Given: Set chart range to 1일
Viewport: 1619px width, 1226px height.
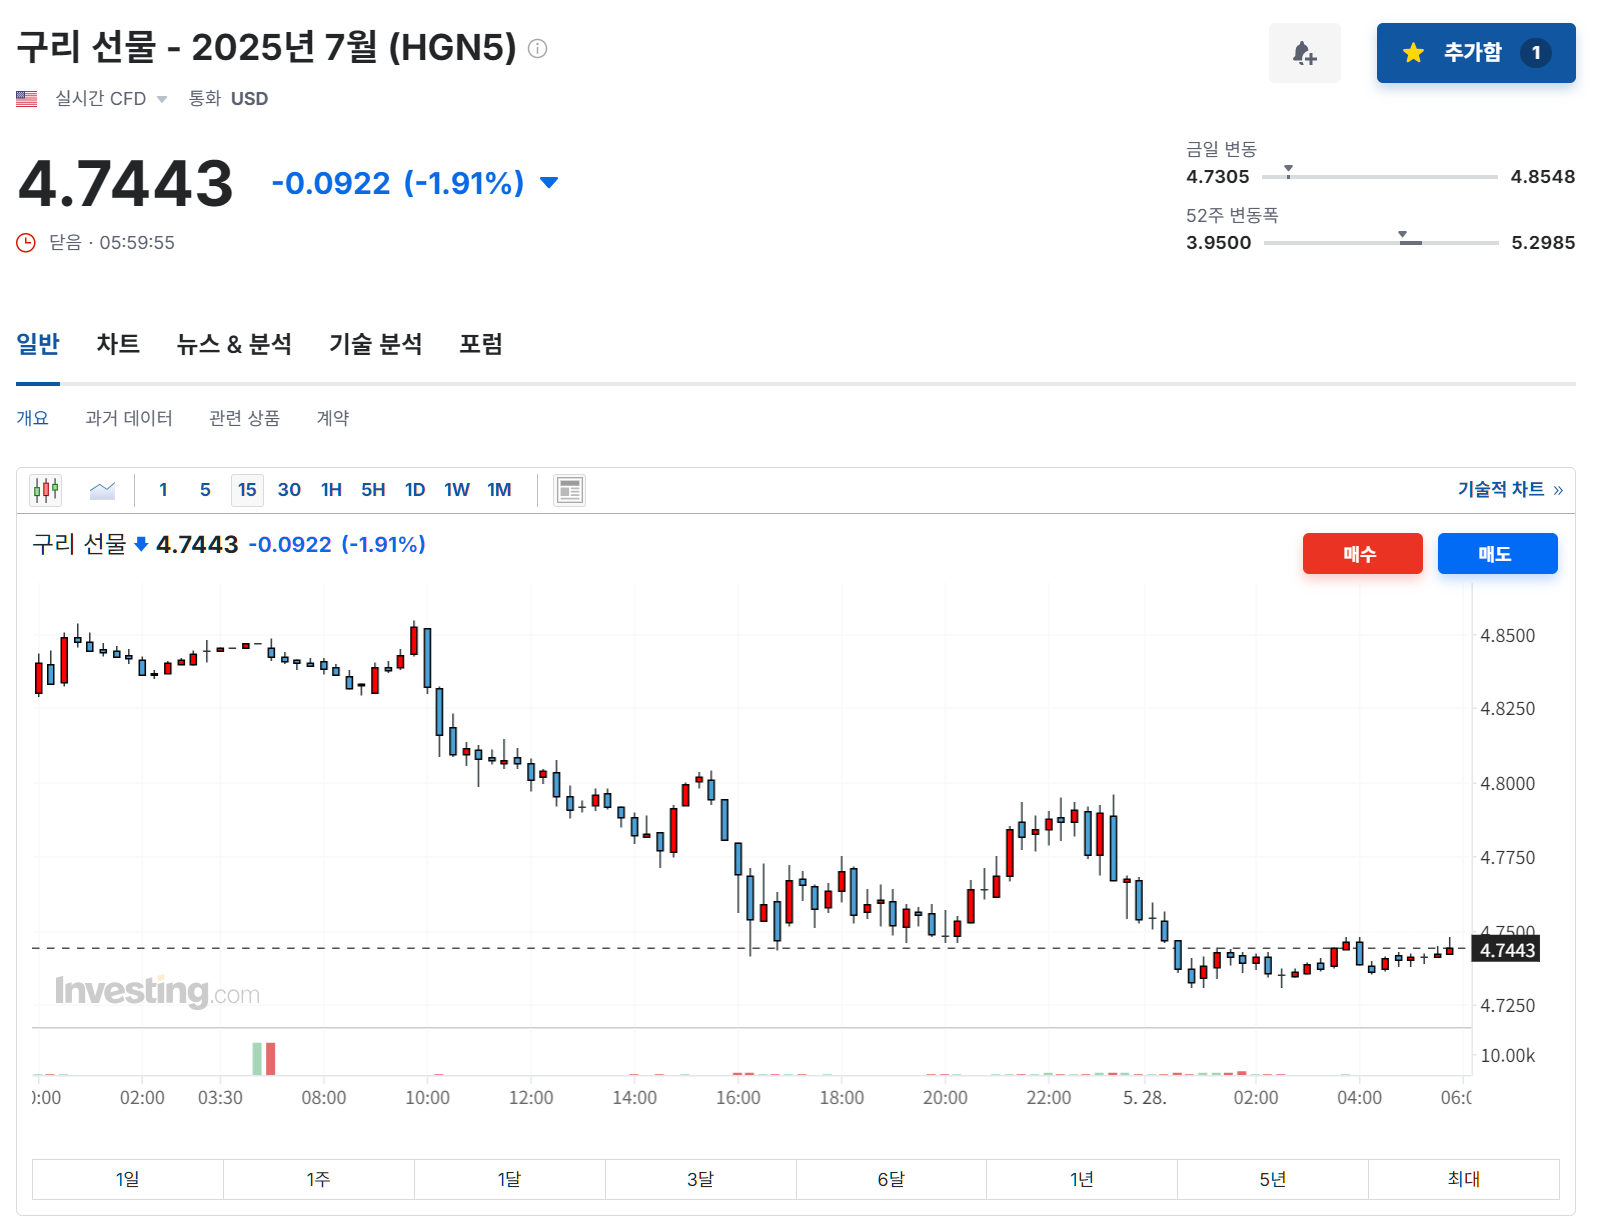Looking at the screenshot, I should [128, 1180].
